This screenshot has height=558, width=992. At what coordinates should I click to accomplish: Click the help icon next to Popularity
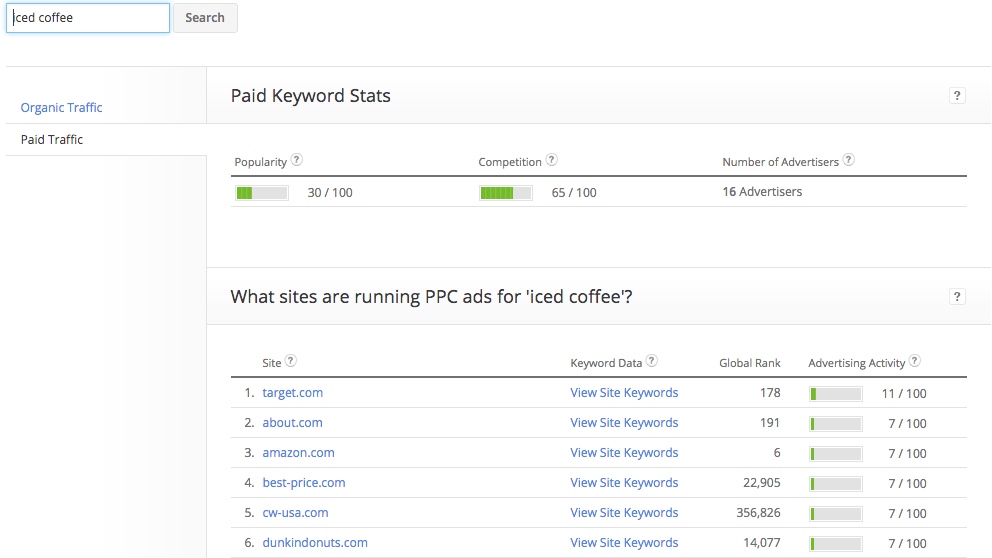point(297,160)
